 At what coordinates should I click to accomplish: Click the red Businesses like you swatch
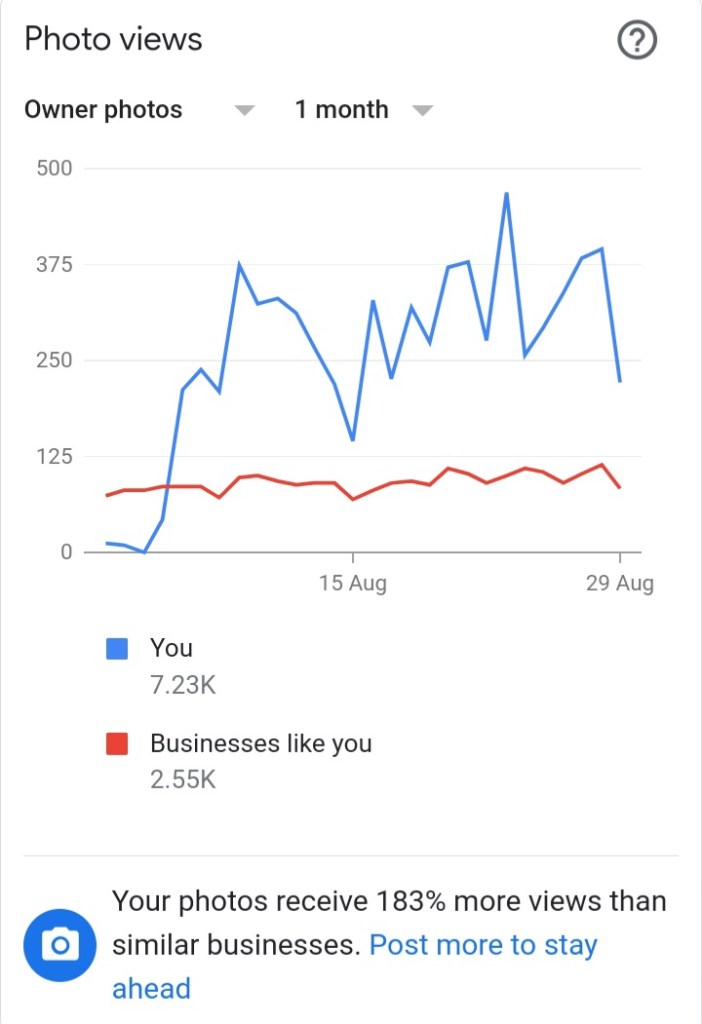[117, 744]
